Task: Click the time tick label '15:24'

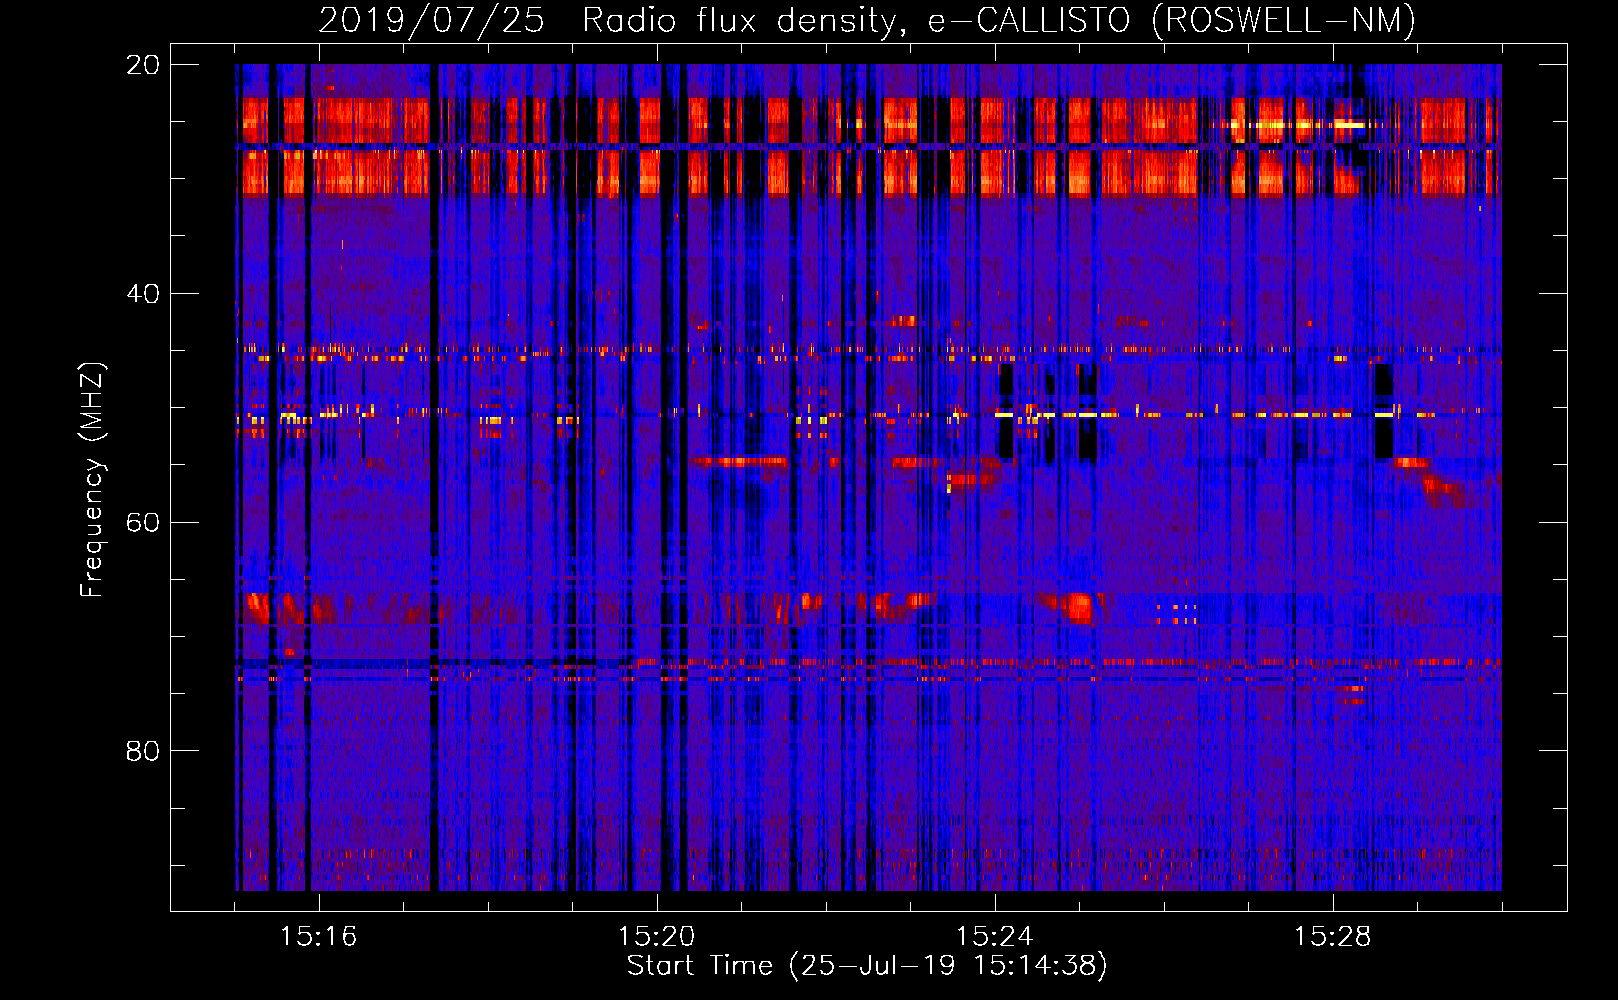Action: click(994, 937)
